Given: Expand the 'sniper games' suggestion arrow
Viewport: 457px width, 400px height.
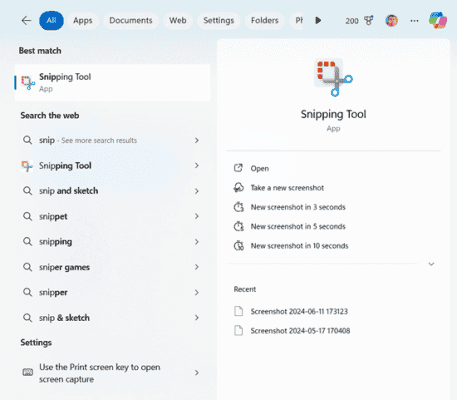Looking at the screenshot, I should click(x=197, y=267).
